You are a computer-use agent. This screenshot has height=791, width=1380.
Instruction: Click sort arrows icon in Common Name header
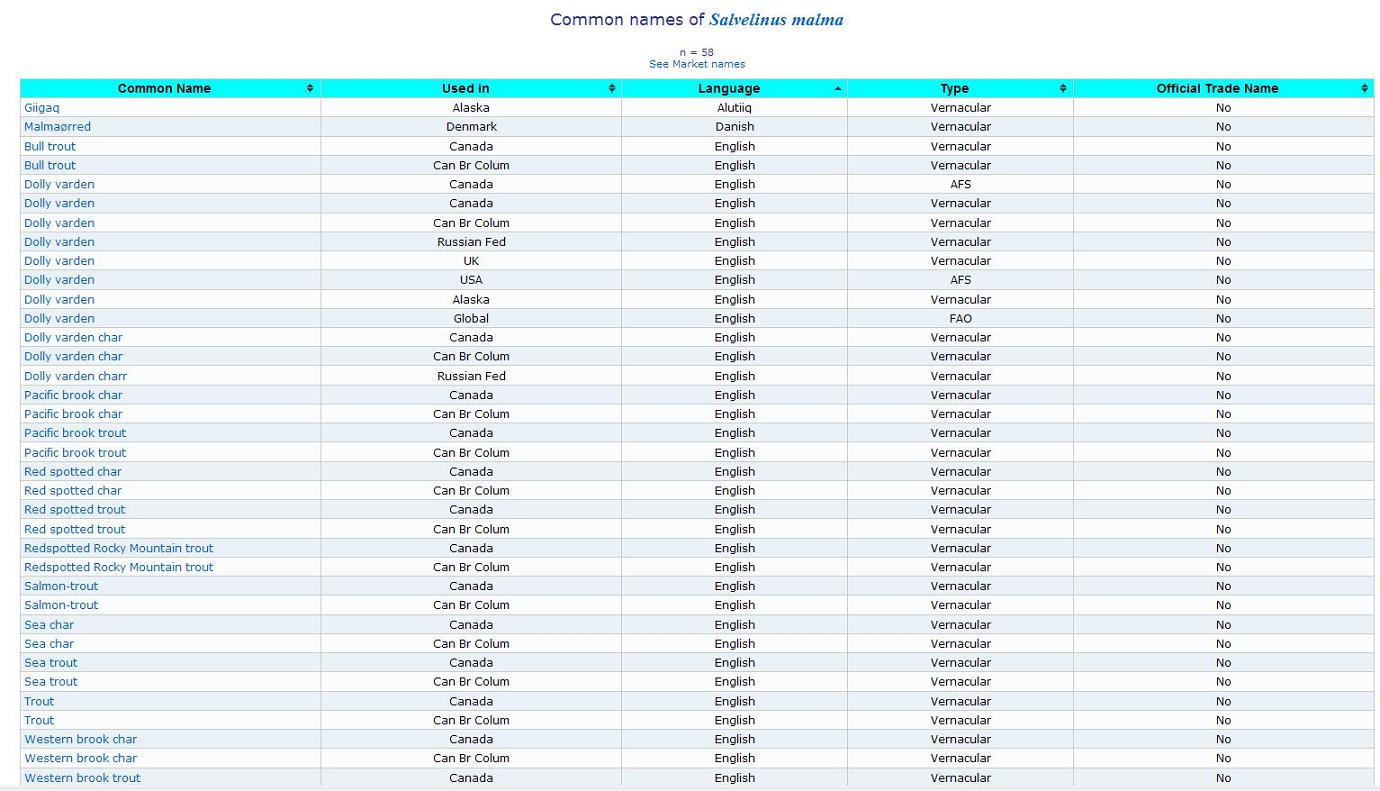click(x=310, y=89)
